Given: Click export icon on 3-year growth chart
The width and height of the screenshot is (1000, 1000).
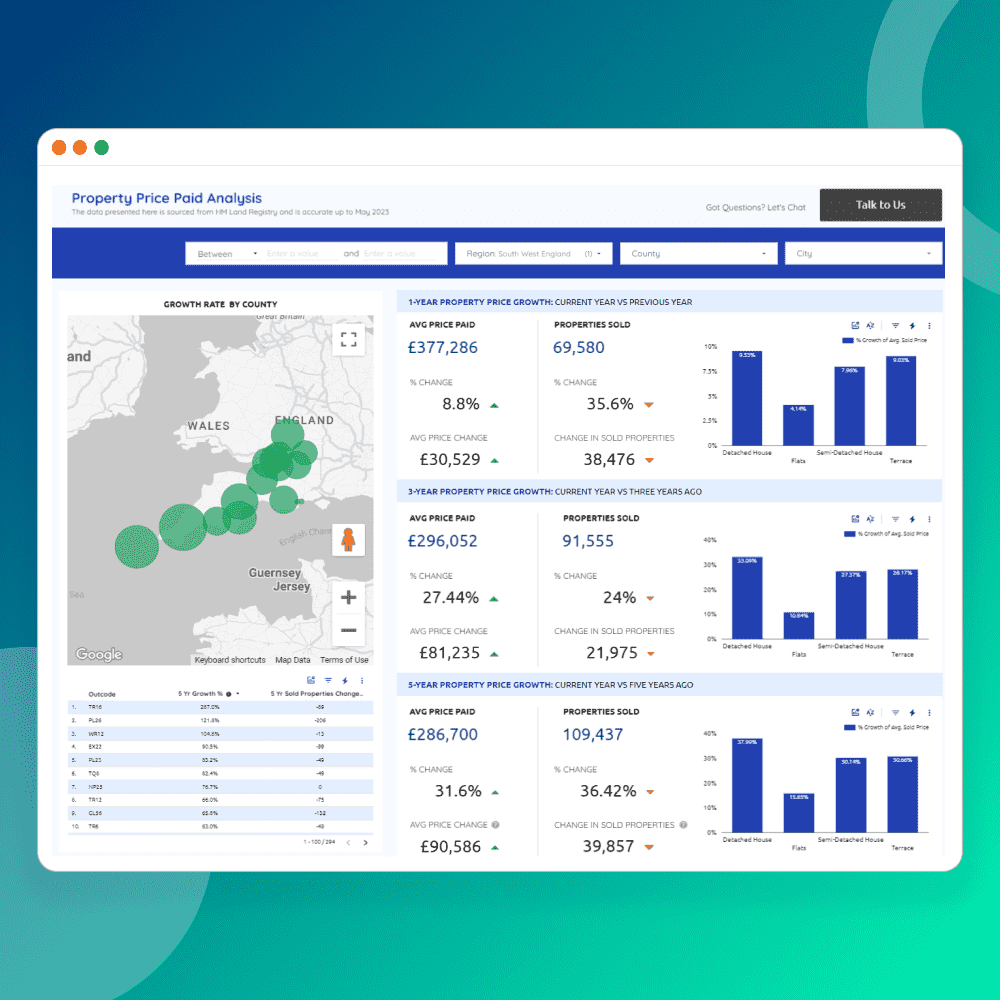Looking at the screenshot, I should (x=855, y=519).
